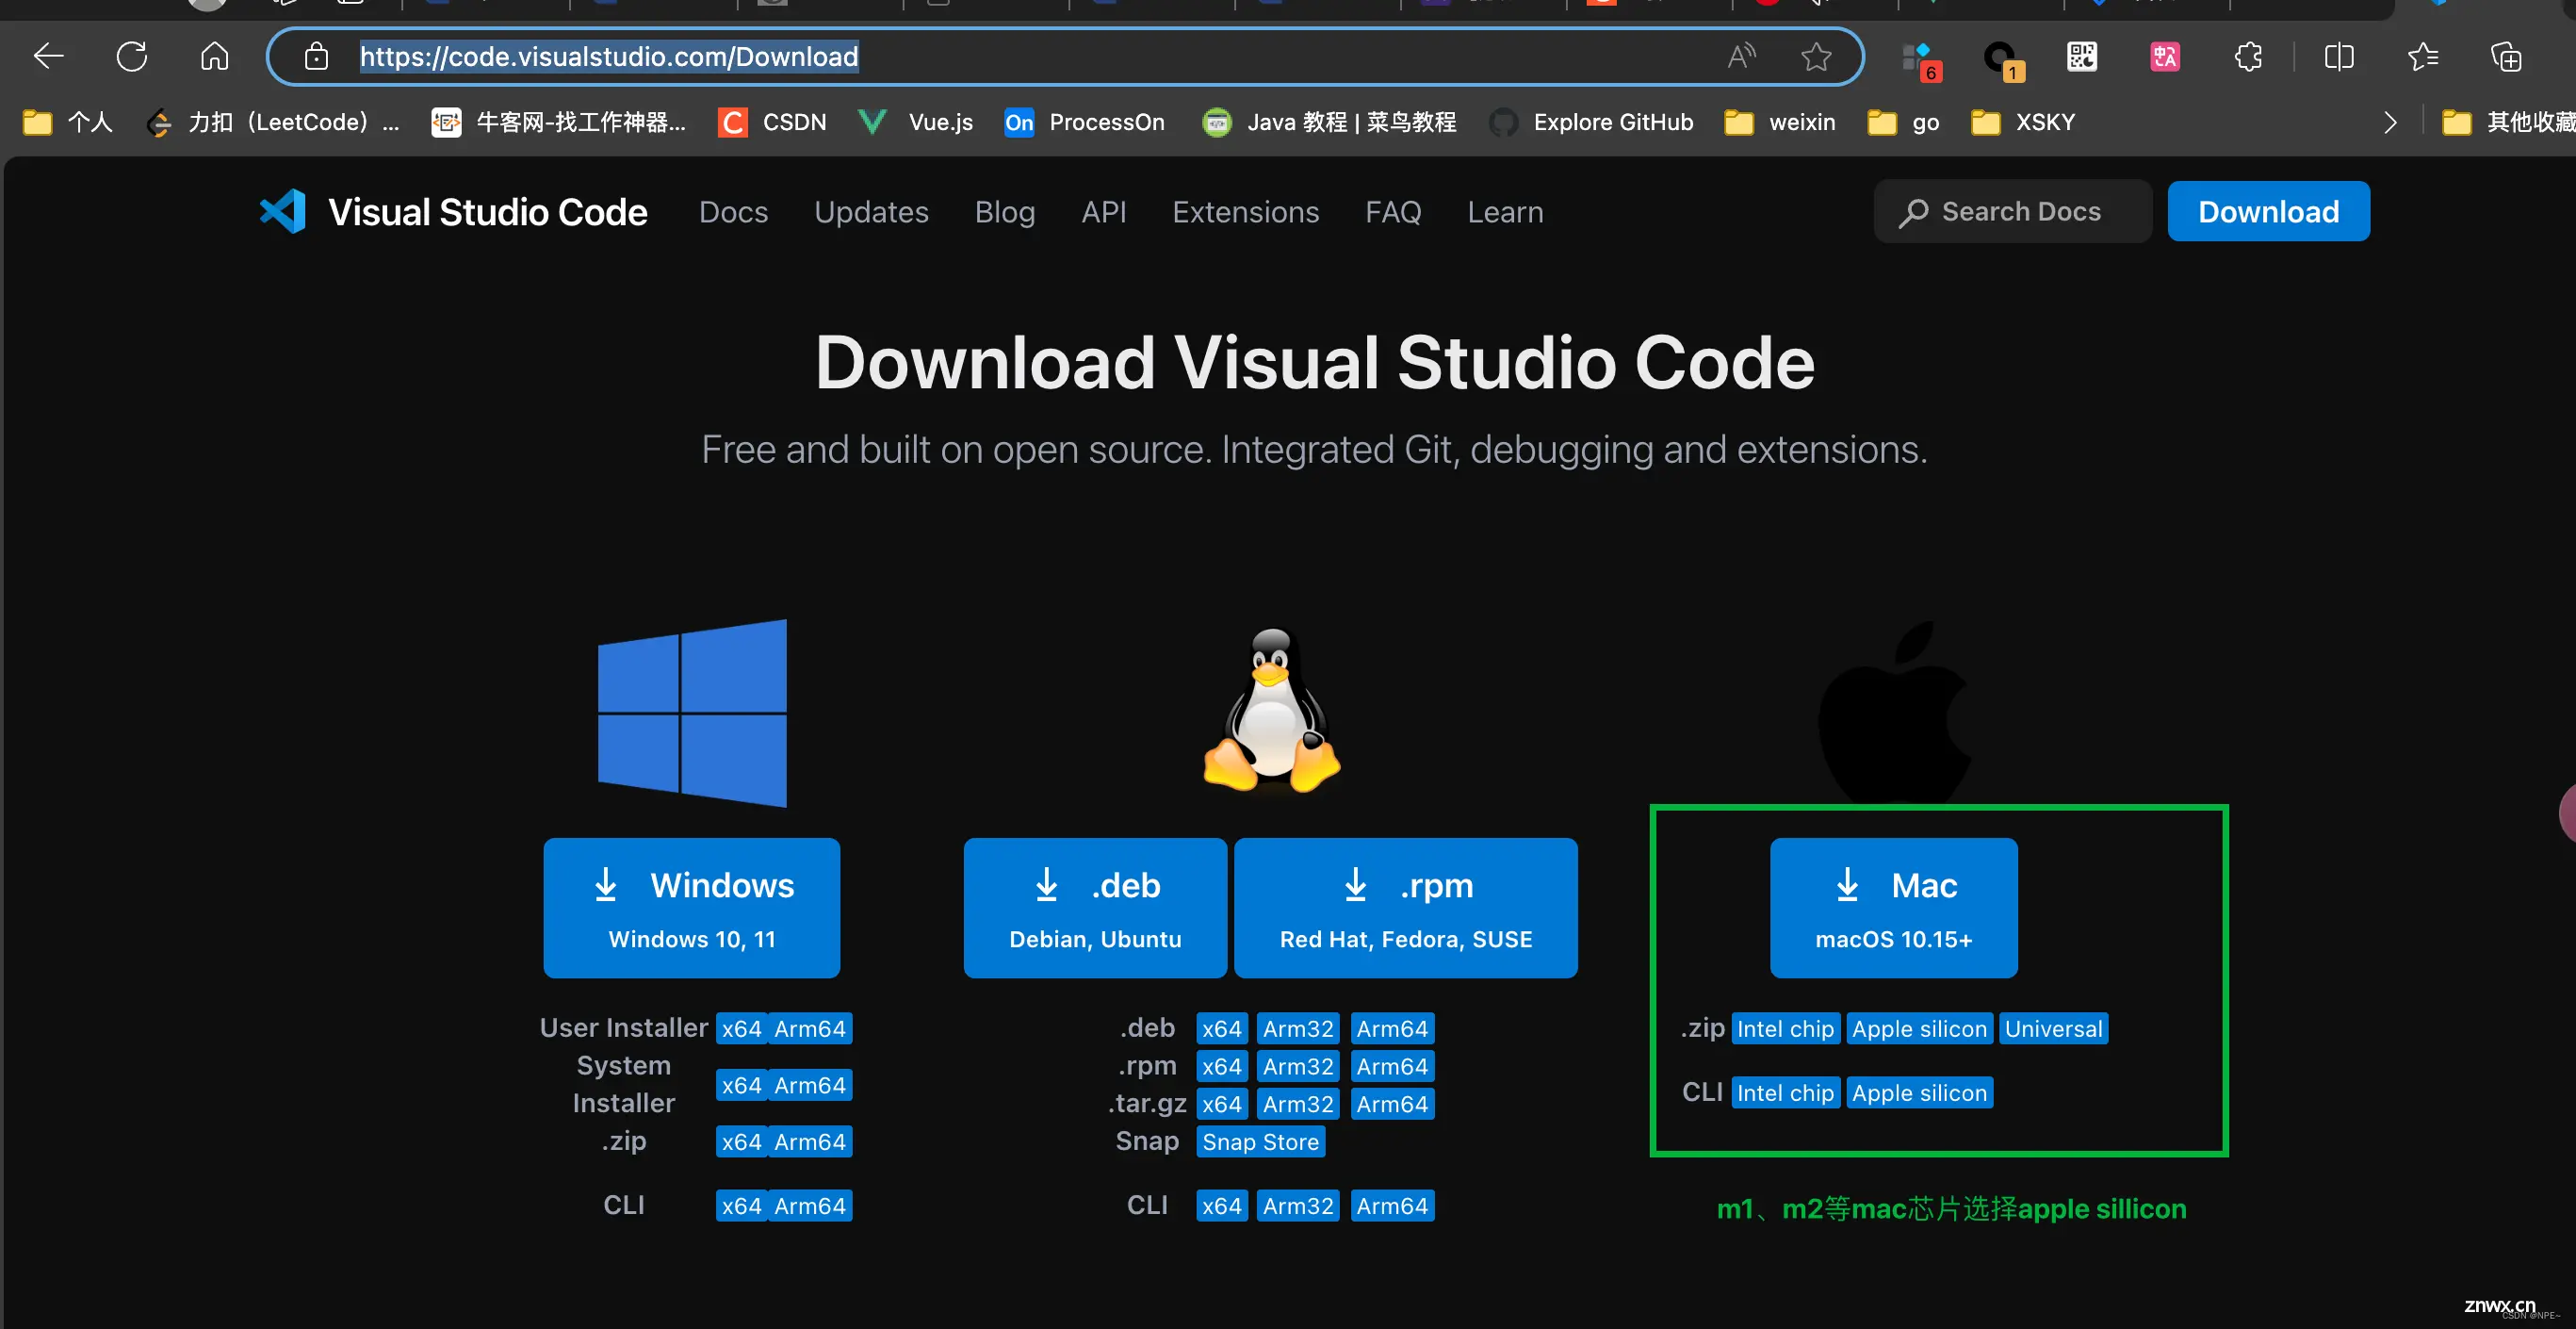
Task: Open the Docs nav item
Action: (733, 212)
